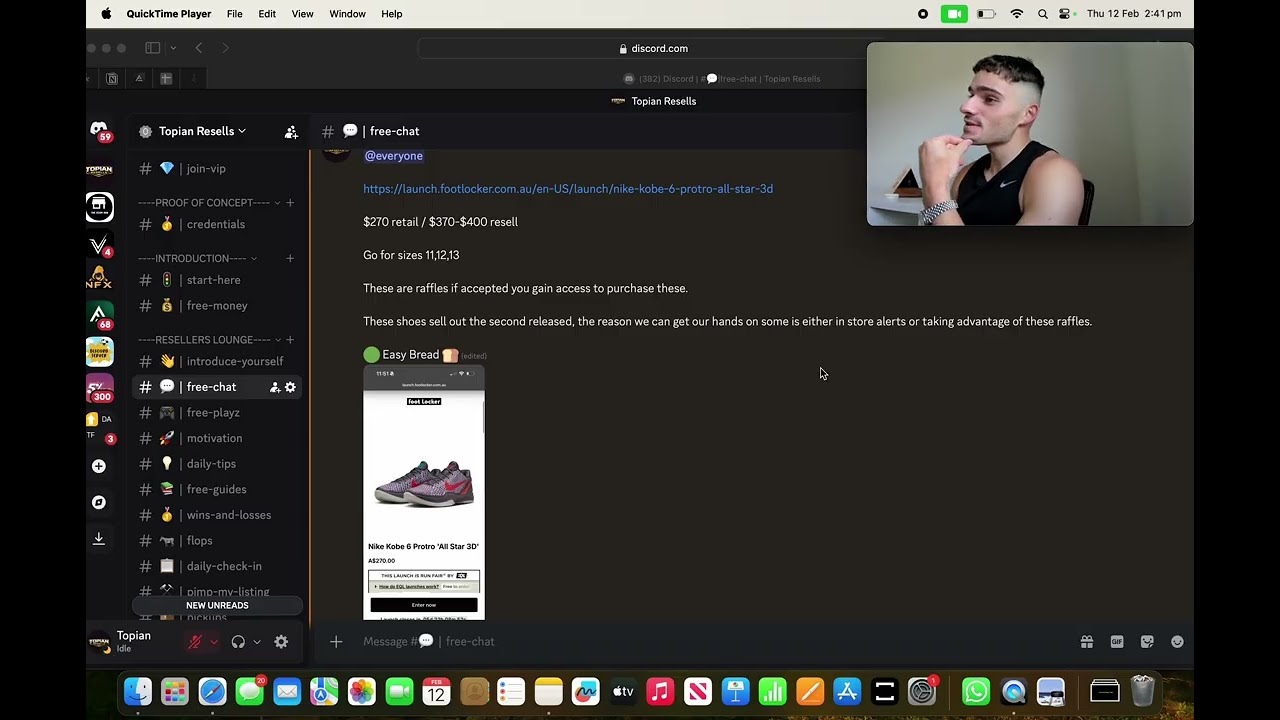Open User Settings gear icon

click(281, 642)
